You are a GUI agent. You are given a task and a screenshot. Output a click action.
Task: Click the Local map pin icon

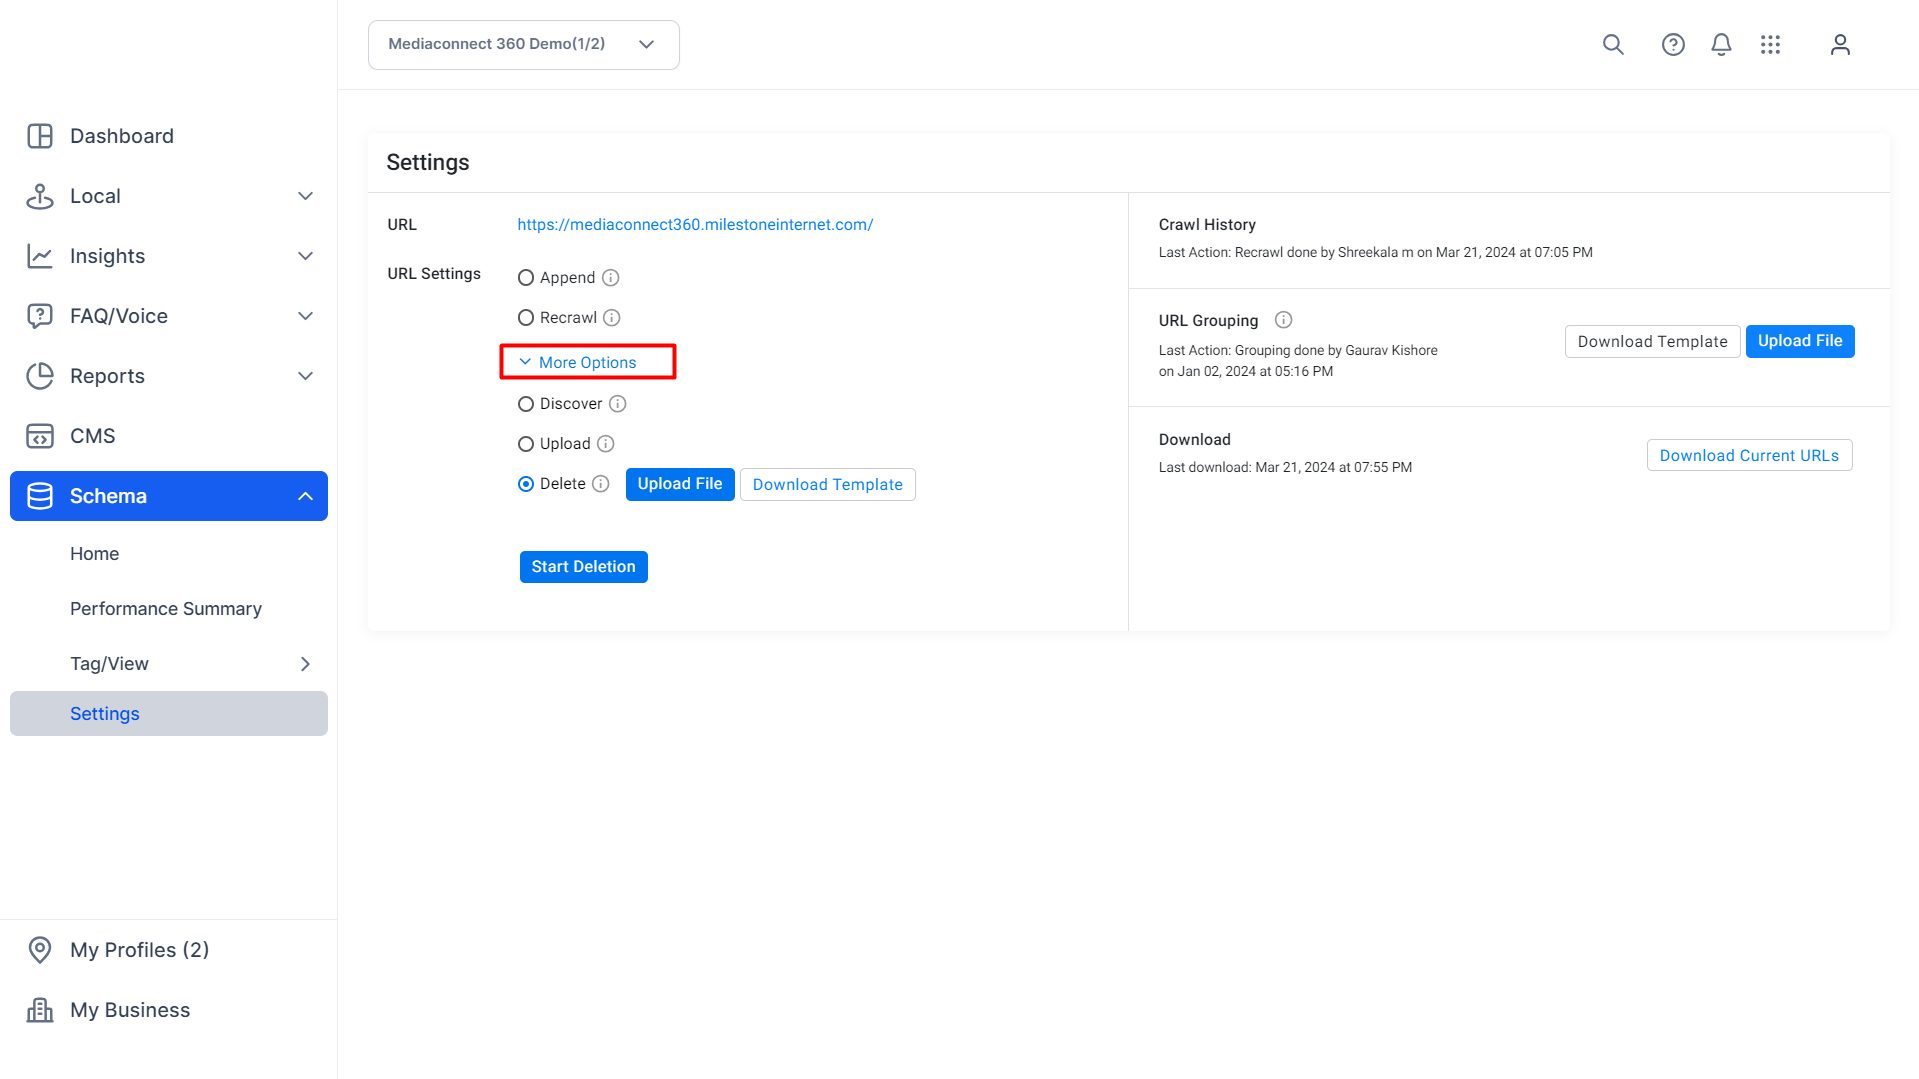click(x=40, y=196)
